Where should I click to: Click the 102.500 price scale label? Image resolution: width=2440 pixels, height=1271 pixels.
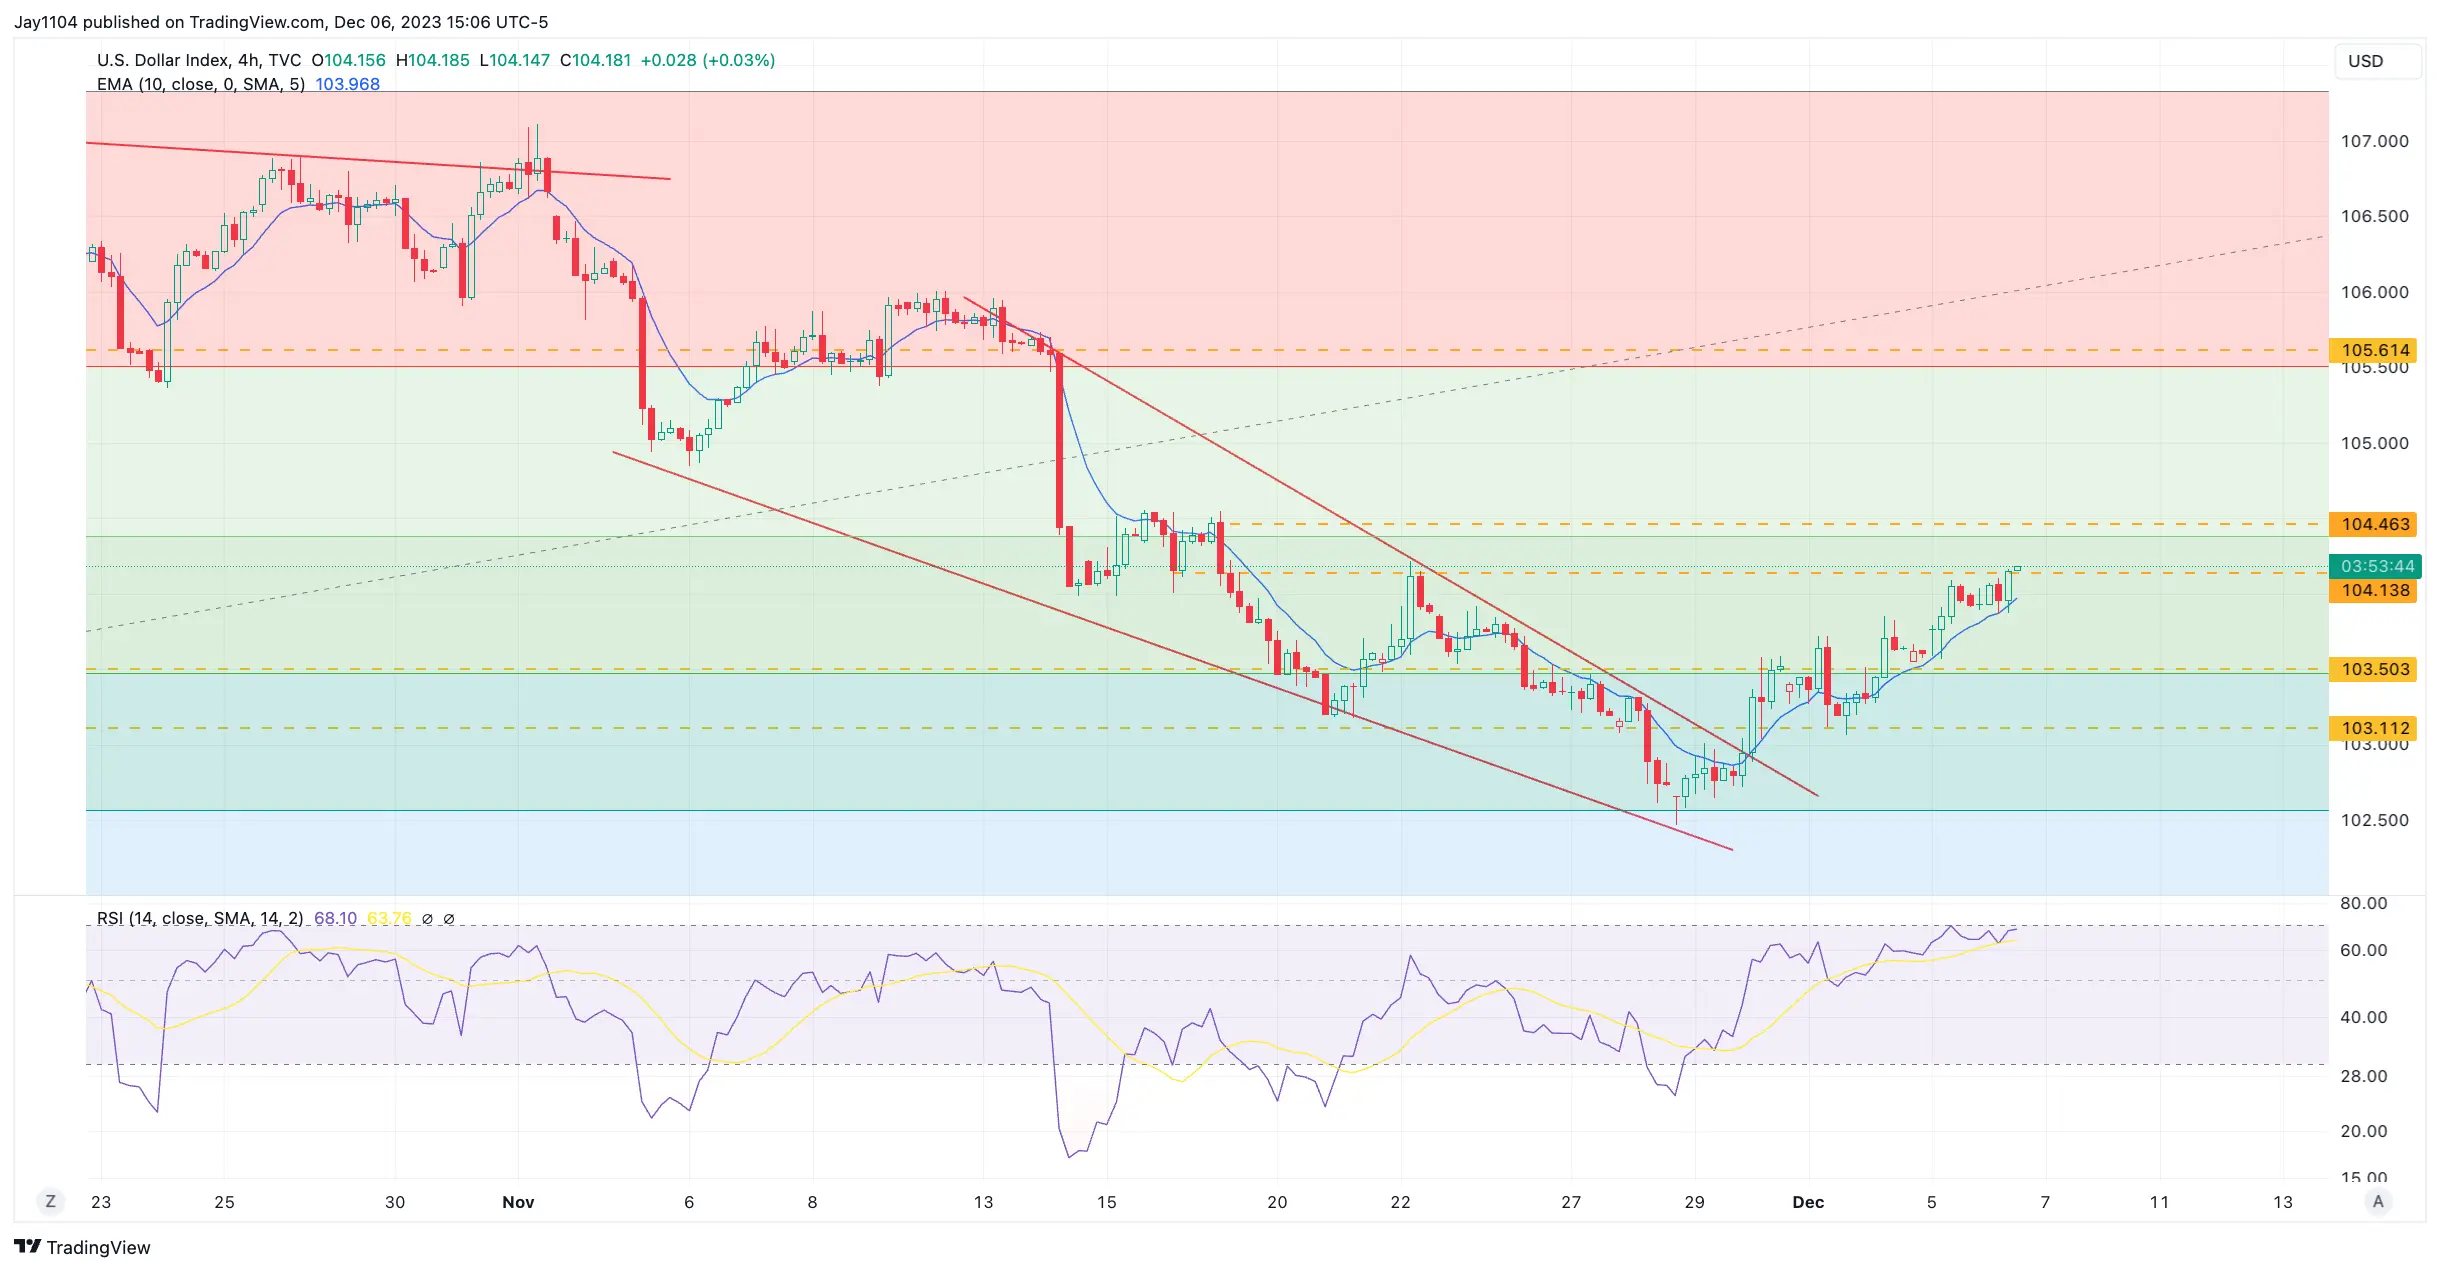(2374, 820)
